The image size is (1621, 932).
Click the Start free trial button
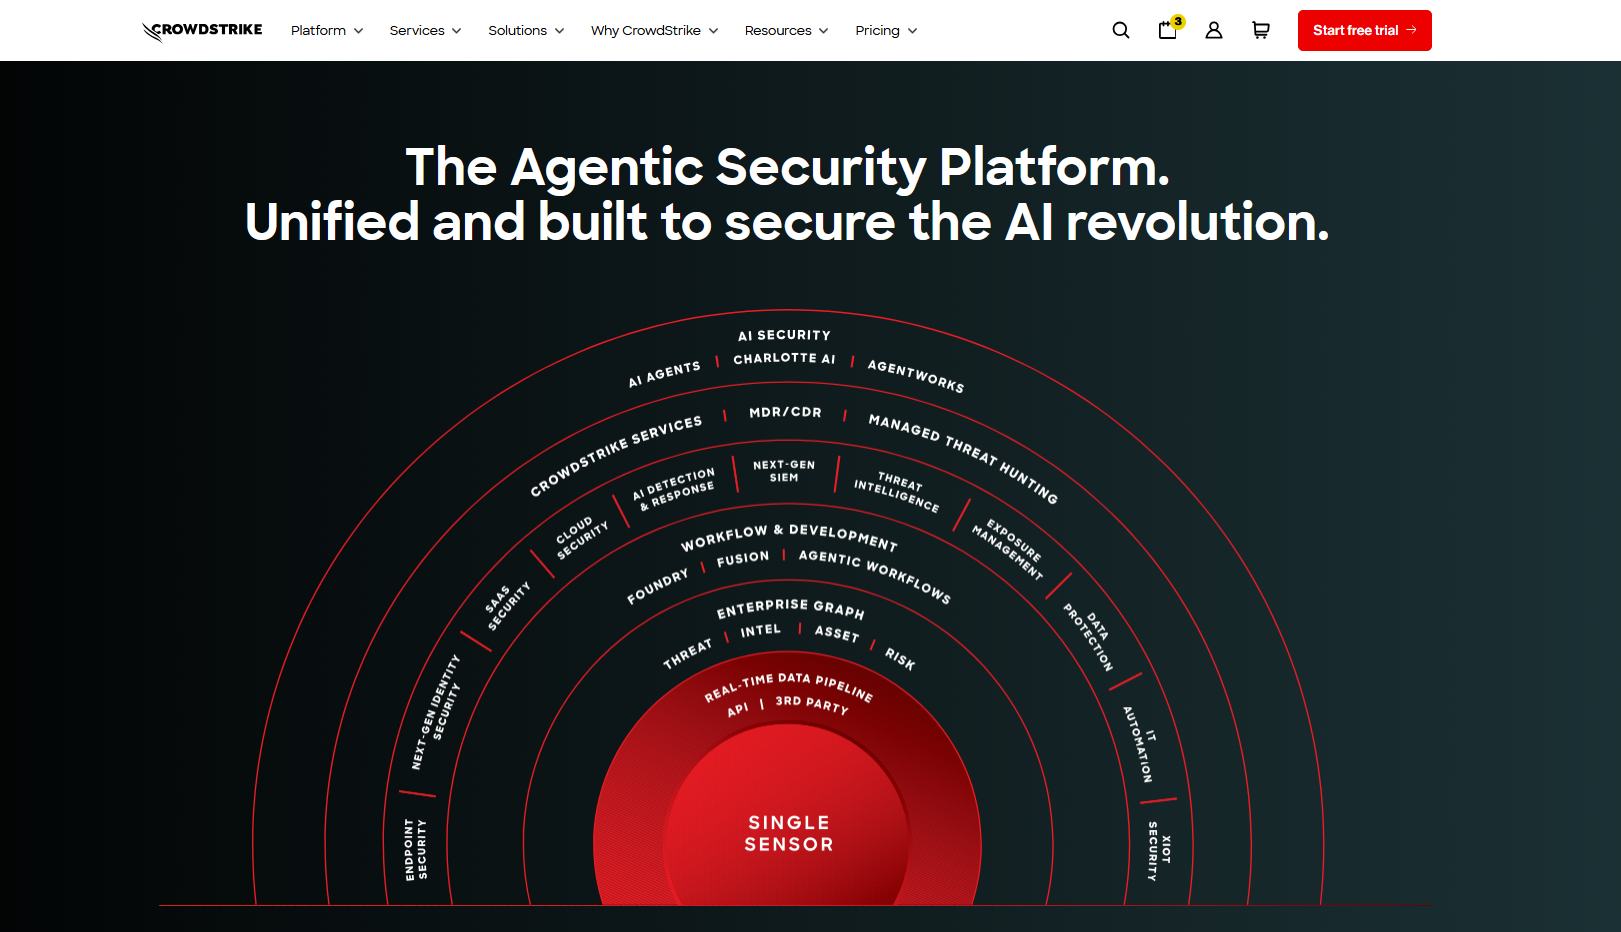tap(1364, 30)
